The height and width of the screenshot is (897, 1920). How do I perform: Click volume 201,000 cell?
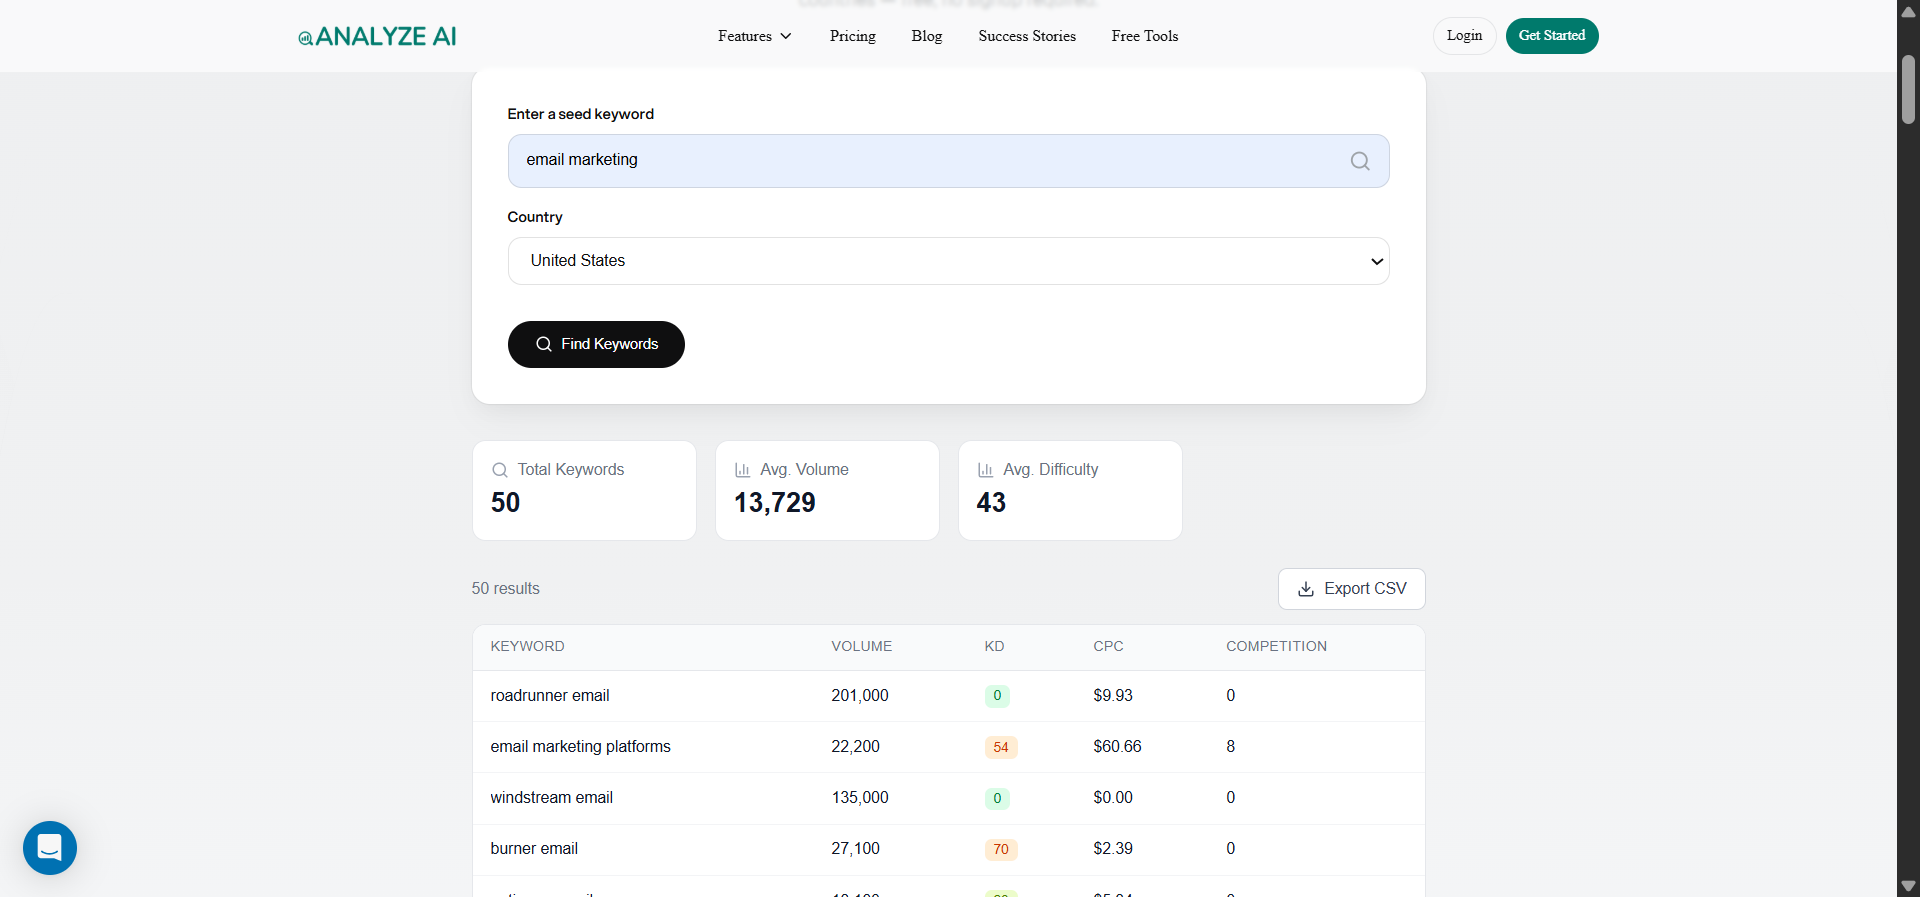tap(860, 696)
